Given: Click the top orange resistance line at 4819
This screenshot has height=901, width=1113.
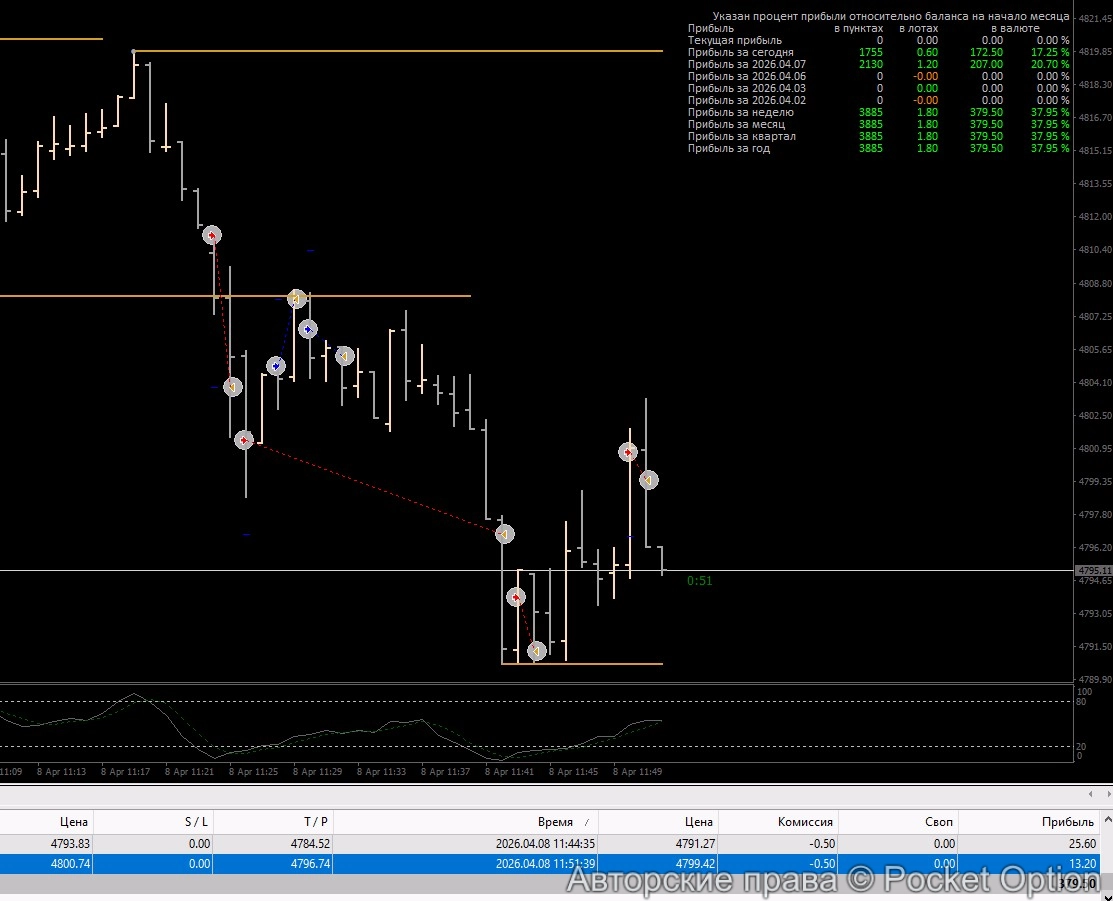Looking at the screenshot, I should [400, 50].
